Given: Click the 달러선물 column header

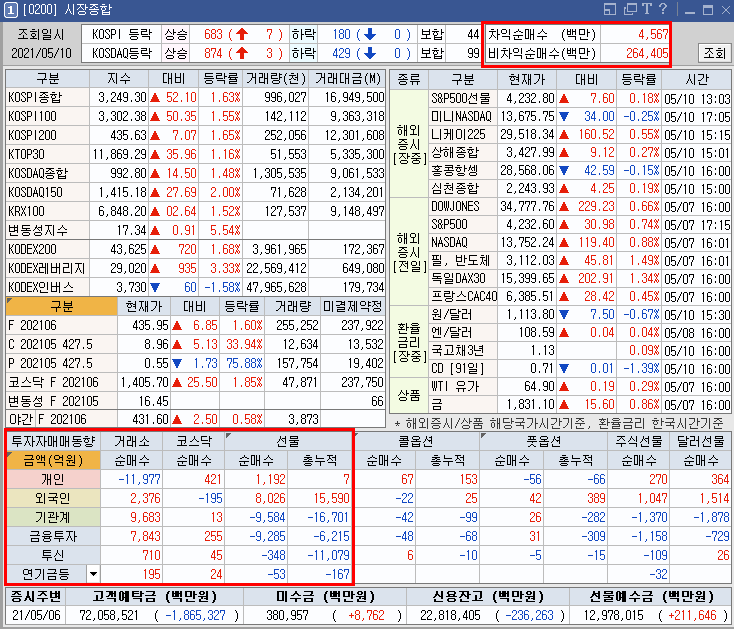Looking at the screenshot, I should pyautogui.click(x=701, y=441).
